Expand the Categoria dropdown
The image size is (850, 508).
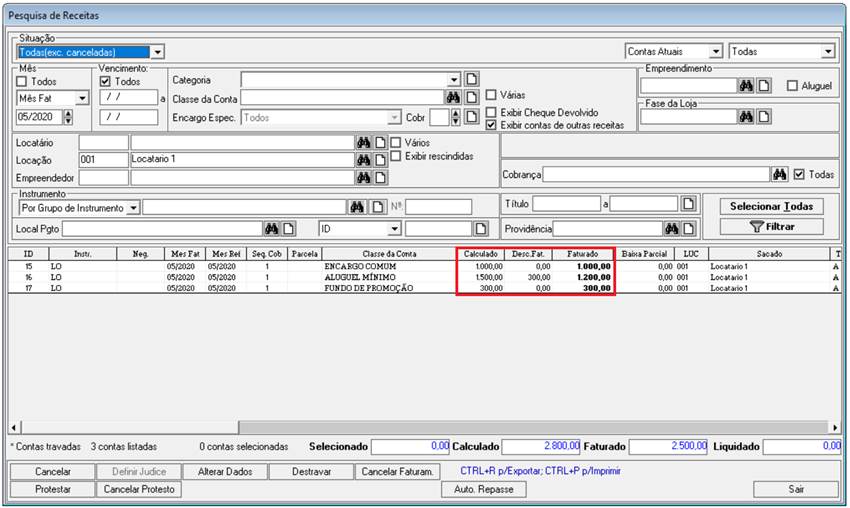click(x=454, y=79)
